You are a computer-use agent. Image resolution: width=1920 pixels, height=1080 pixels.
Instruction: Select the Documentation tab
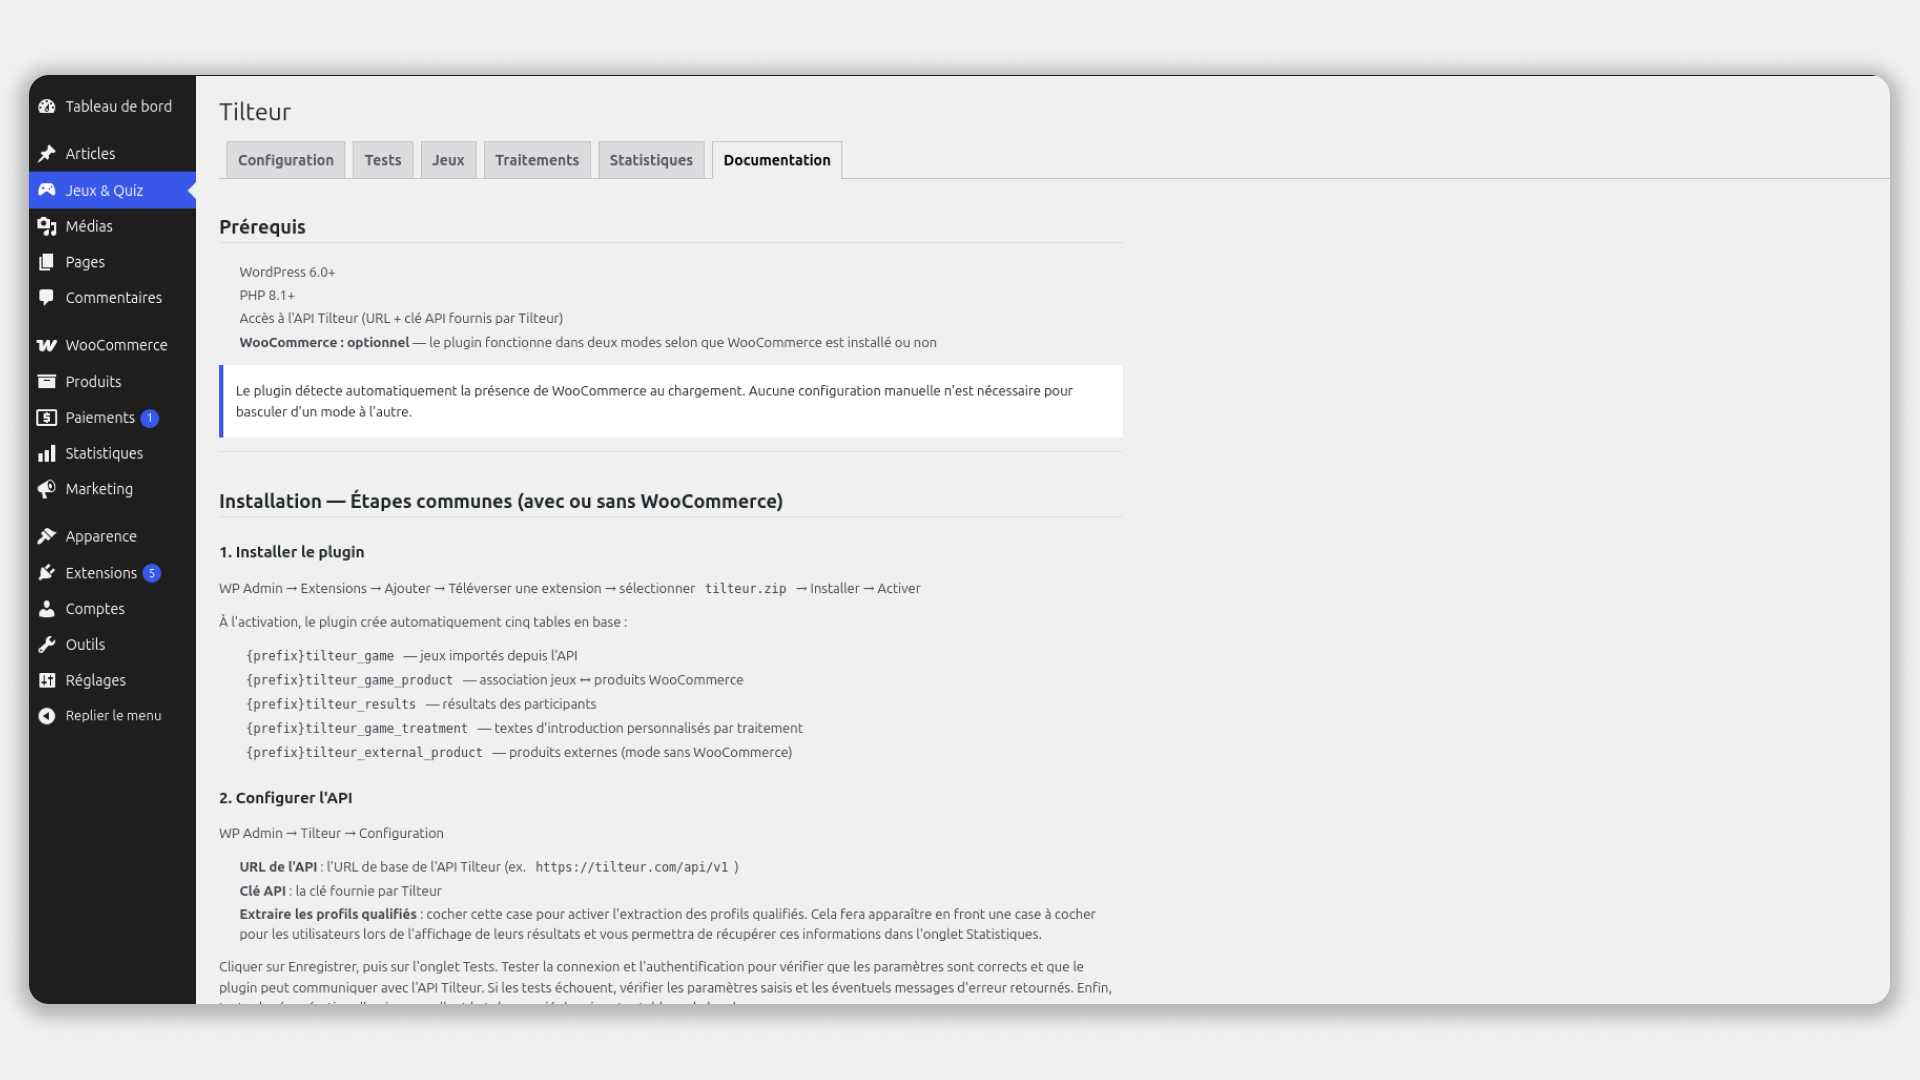coord(777,160)
